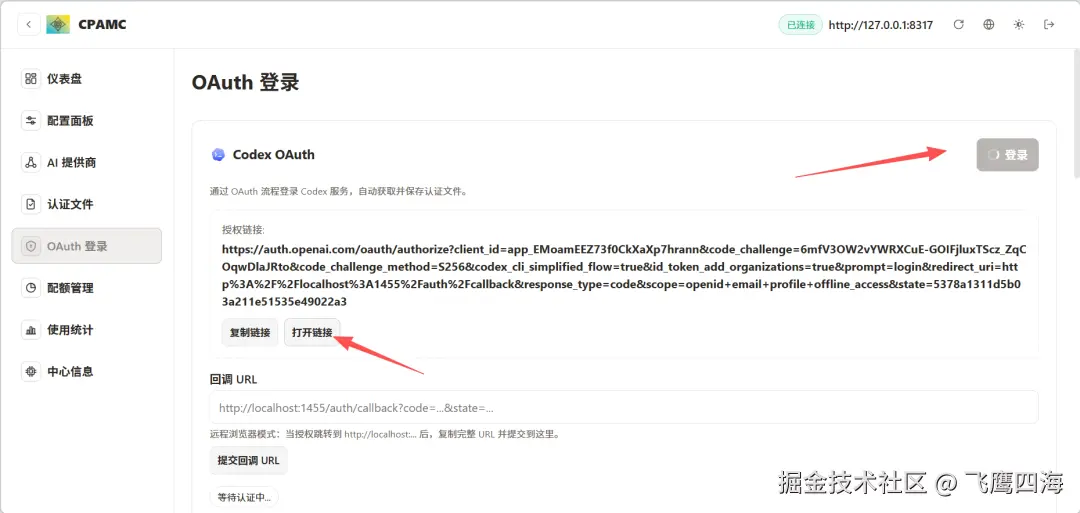Open the language globe icon
Screen dimensions: 1080x513
[x=988, y=25]
